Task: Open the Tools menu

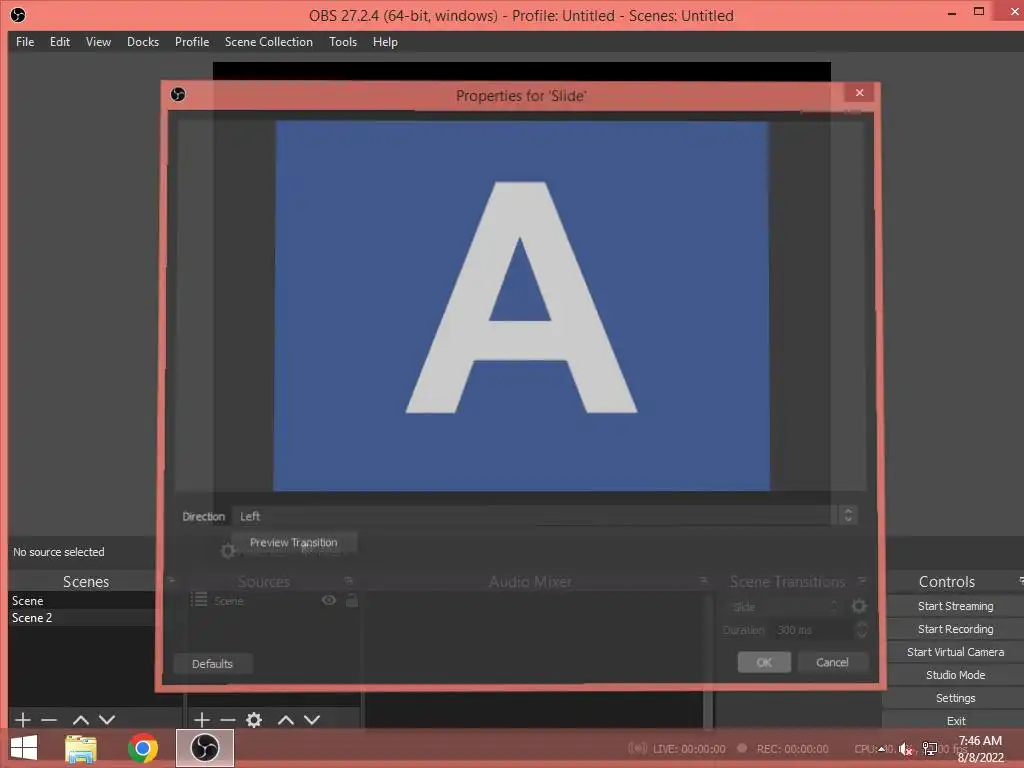Action: (x=342, y=42)
